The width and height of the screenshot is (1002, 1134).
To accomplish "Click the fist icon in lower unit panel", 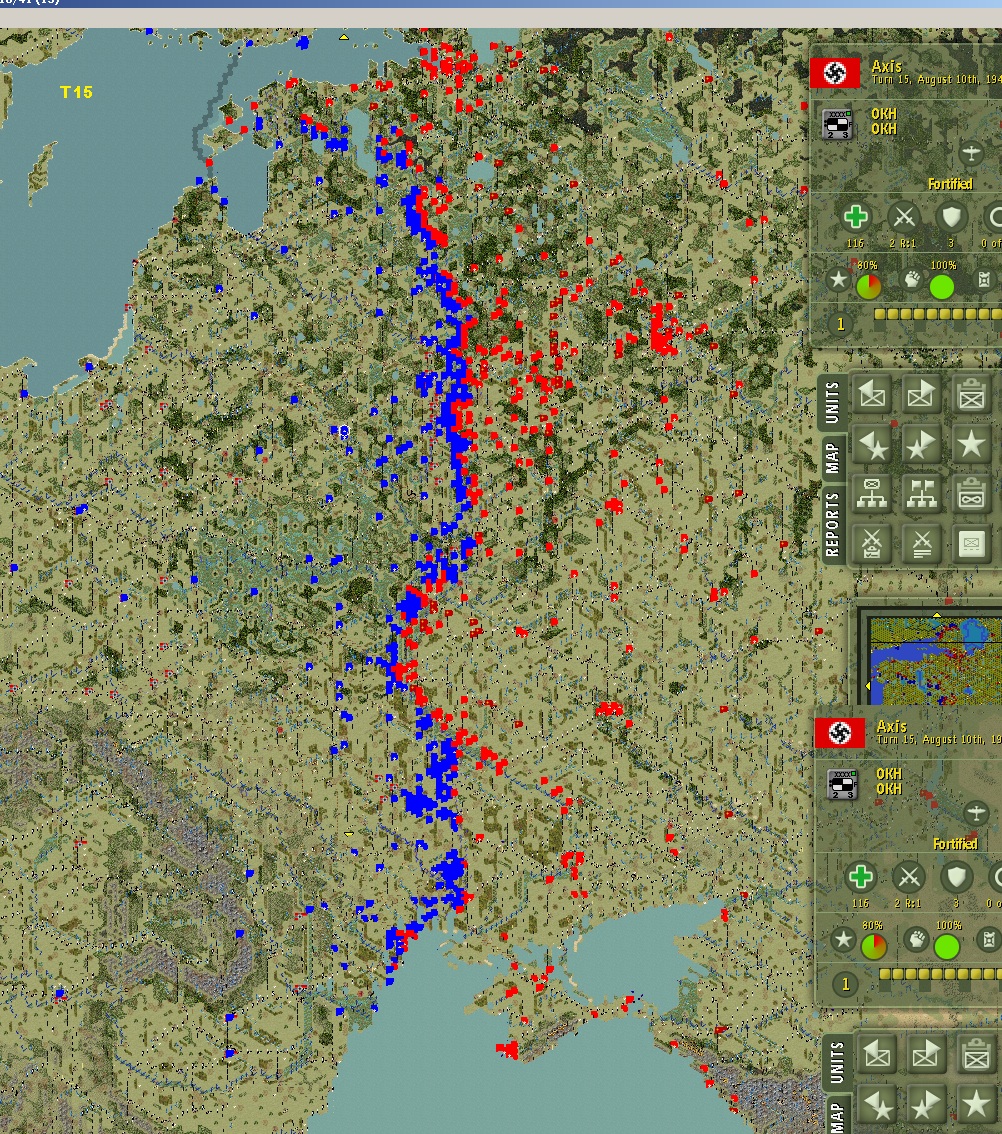I will (x=917, y=939).
